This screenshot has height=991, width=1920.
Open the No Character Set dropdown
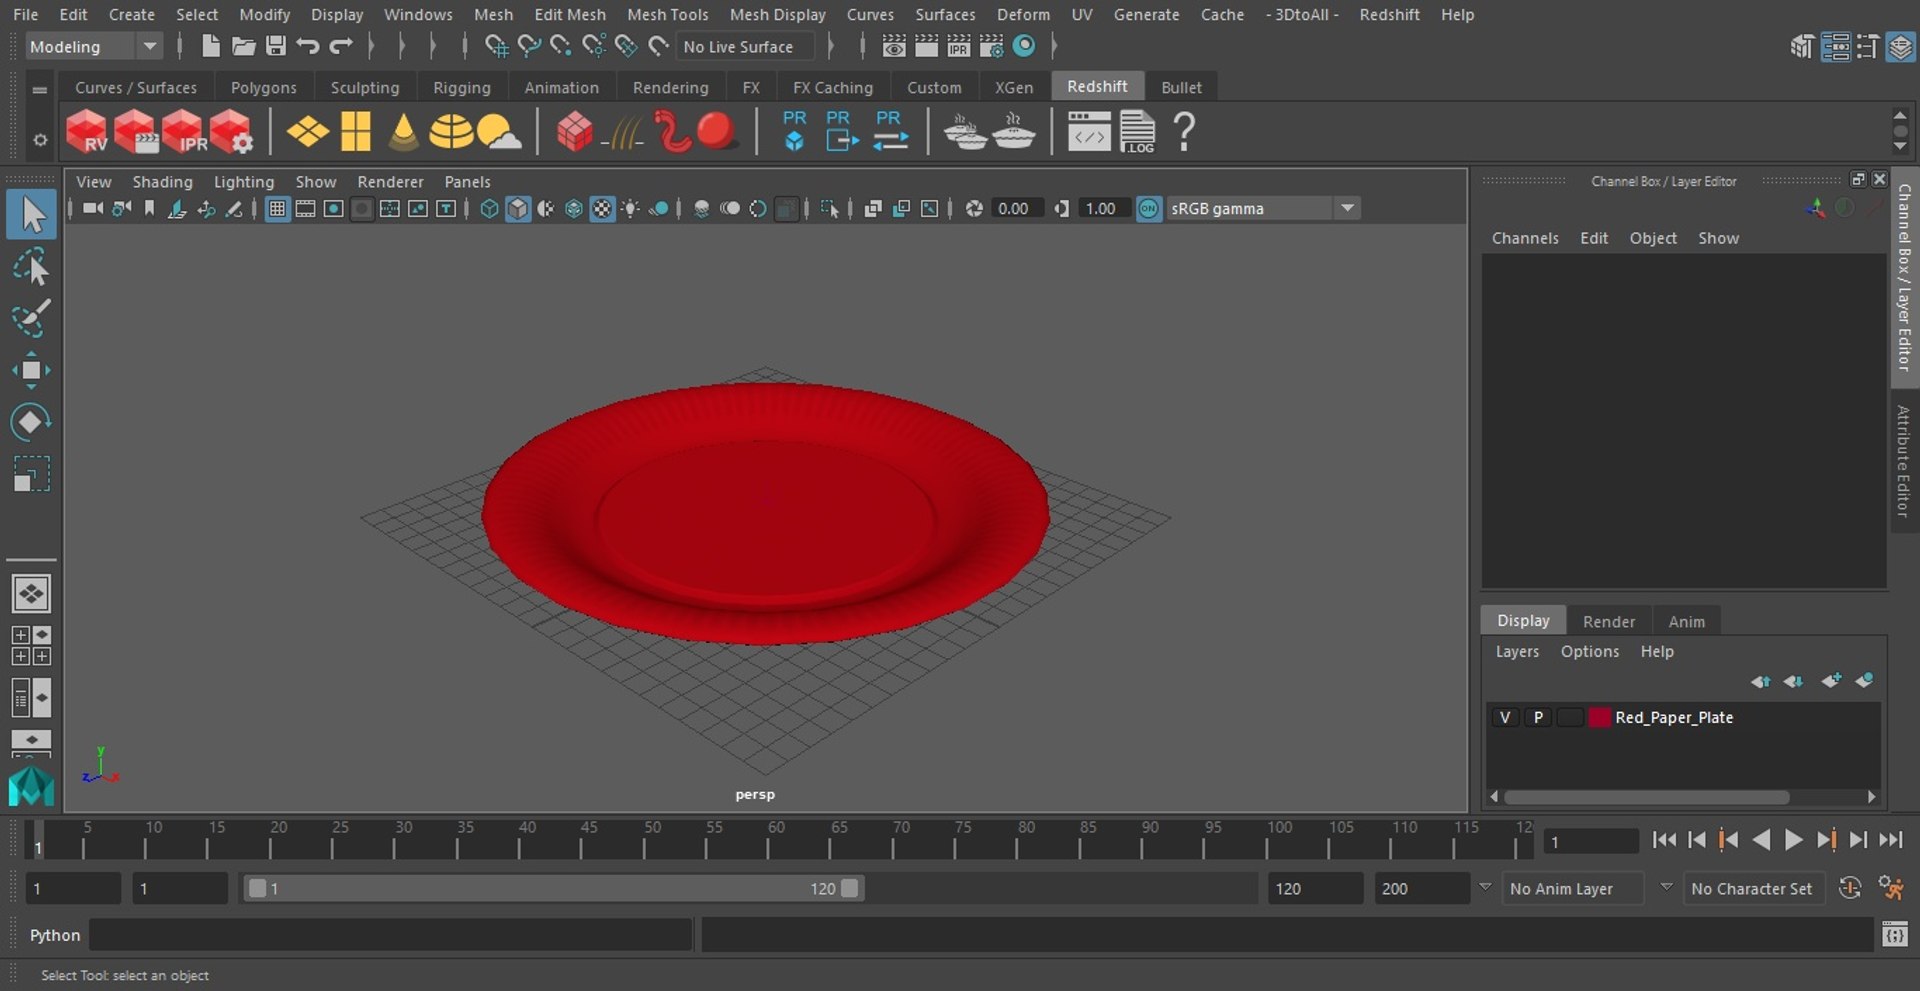[1752, 888]
